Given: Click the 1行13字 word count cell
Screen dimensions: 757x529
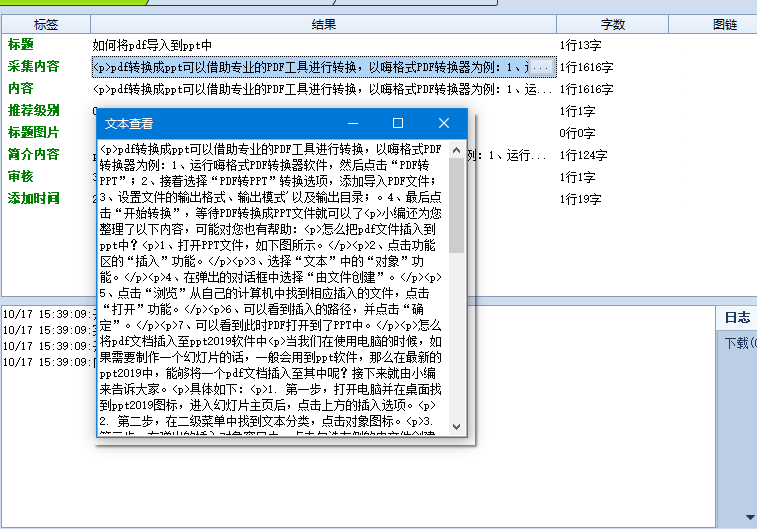Looking at the screenshot, I should coord(580,45).
